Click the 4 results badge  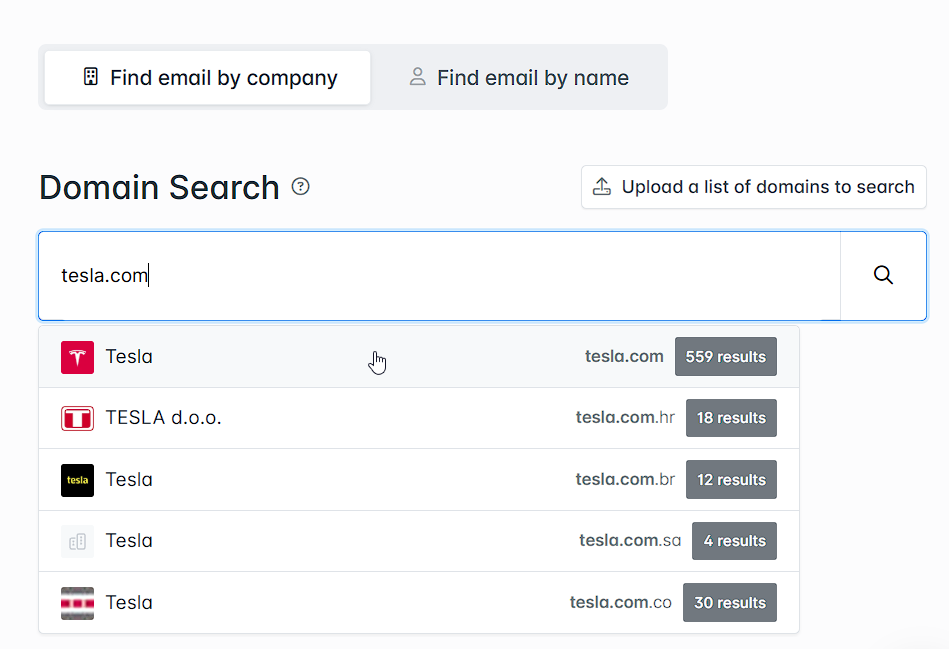click(x=734, y=541)
